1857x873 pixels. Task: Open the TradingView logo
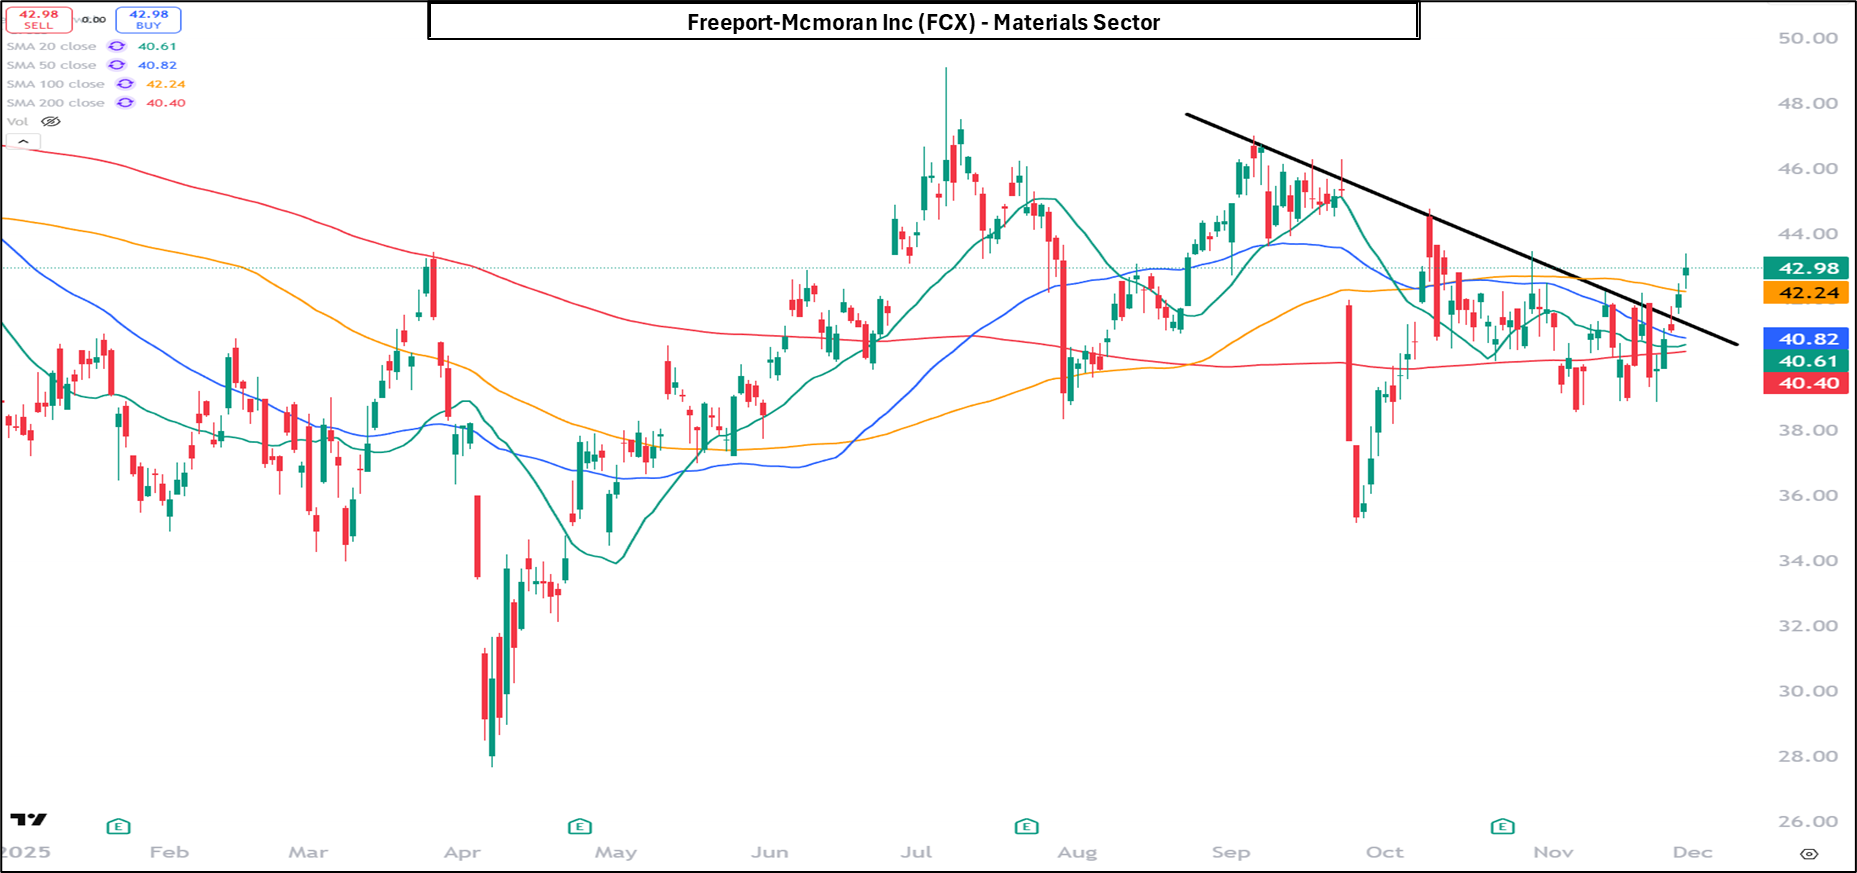click(29, 820)
